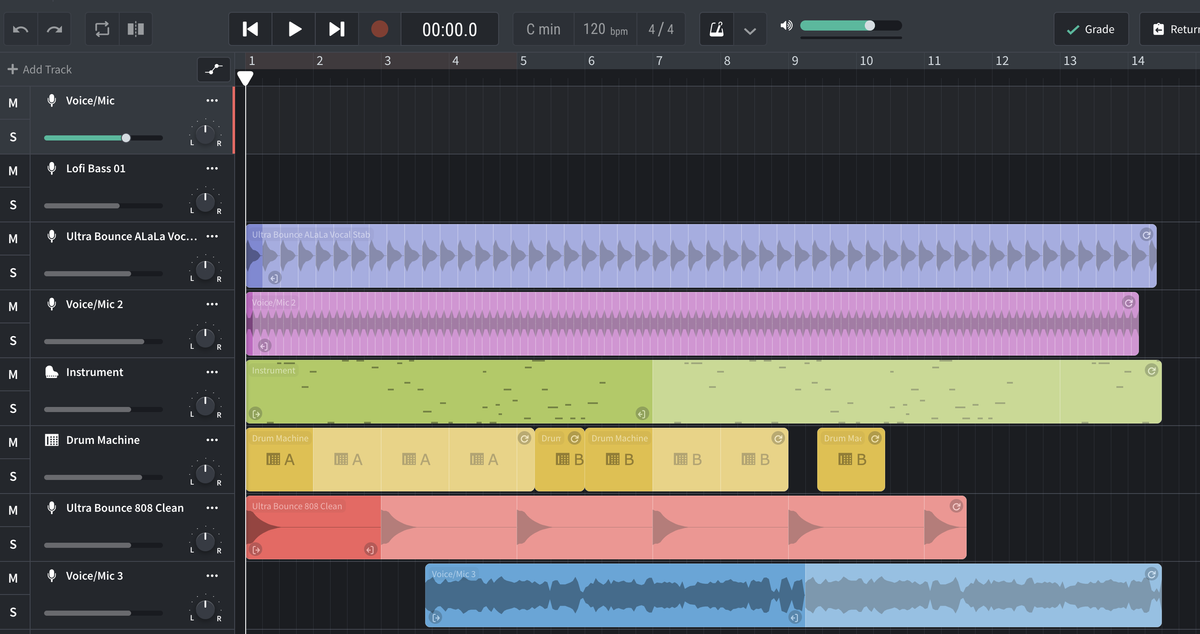
Task: Solo the Voice/Mic track
Action: [x=13, y=137]
